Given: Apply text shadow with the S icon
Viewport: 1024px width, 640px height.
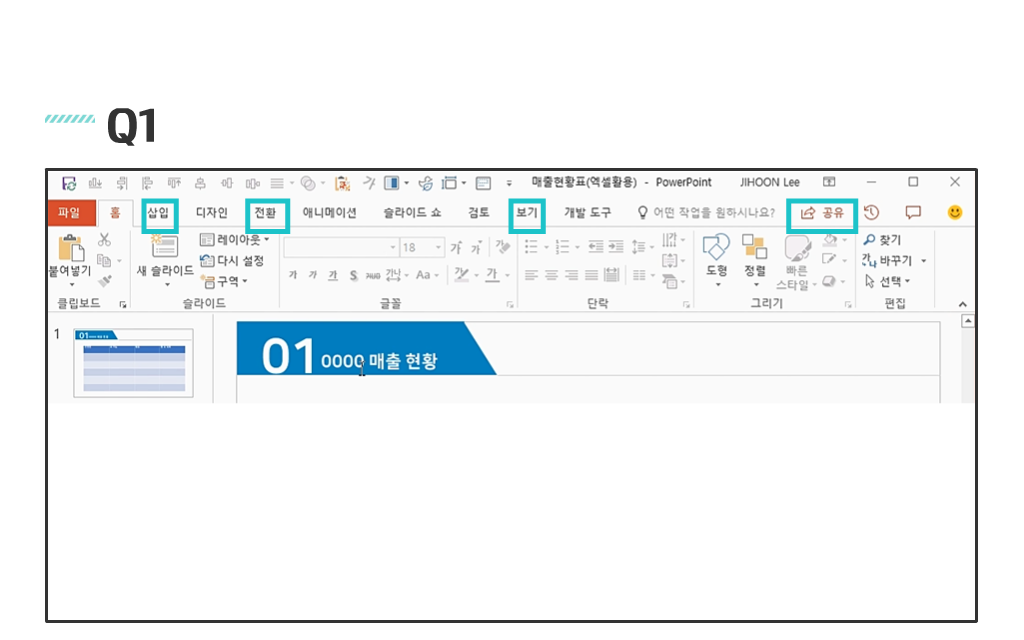Looking at the screenshot, I should [x=353, y=275].
